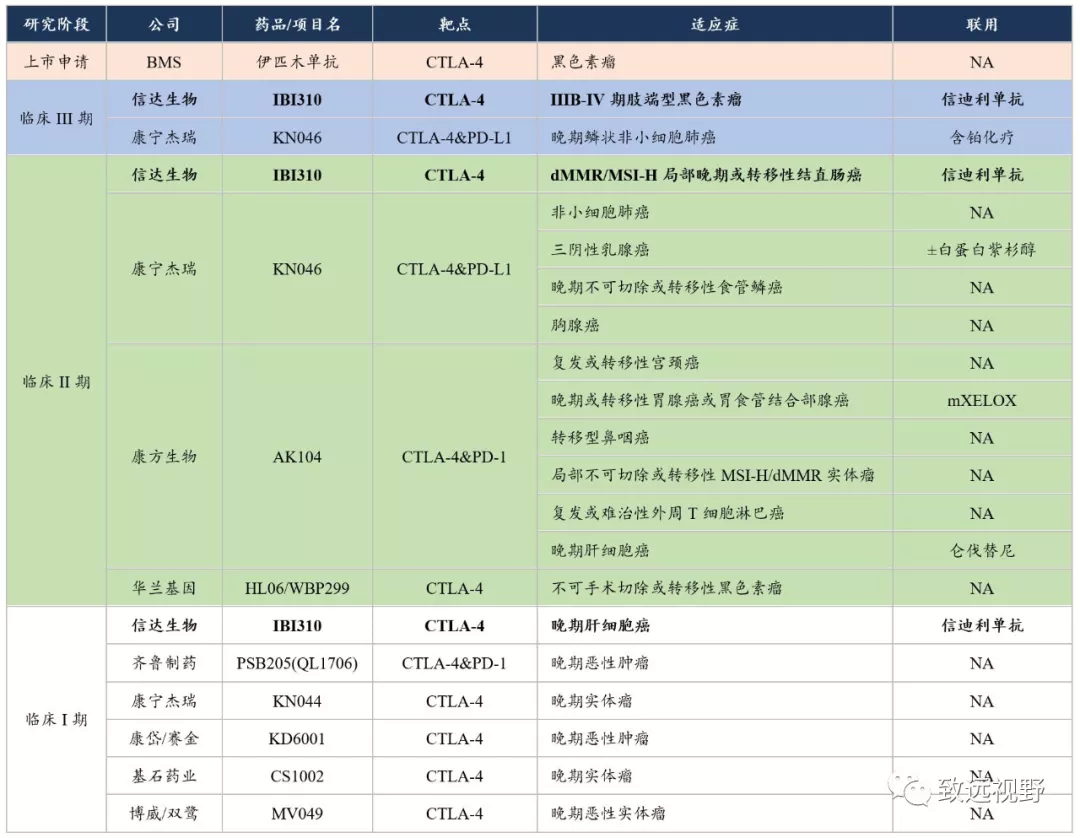Click the 转移型鼻咽癌 indication cell
The height and width of the screenshot is (838, 1080).
click(715, 438)
